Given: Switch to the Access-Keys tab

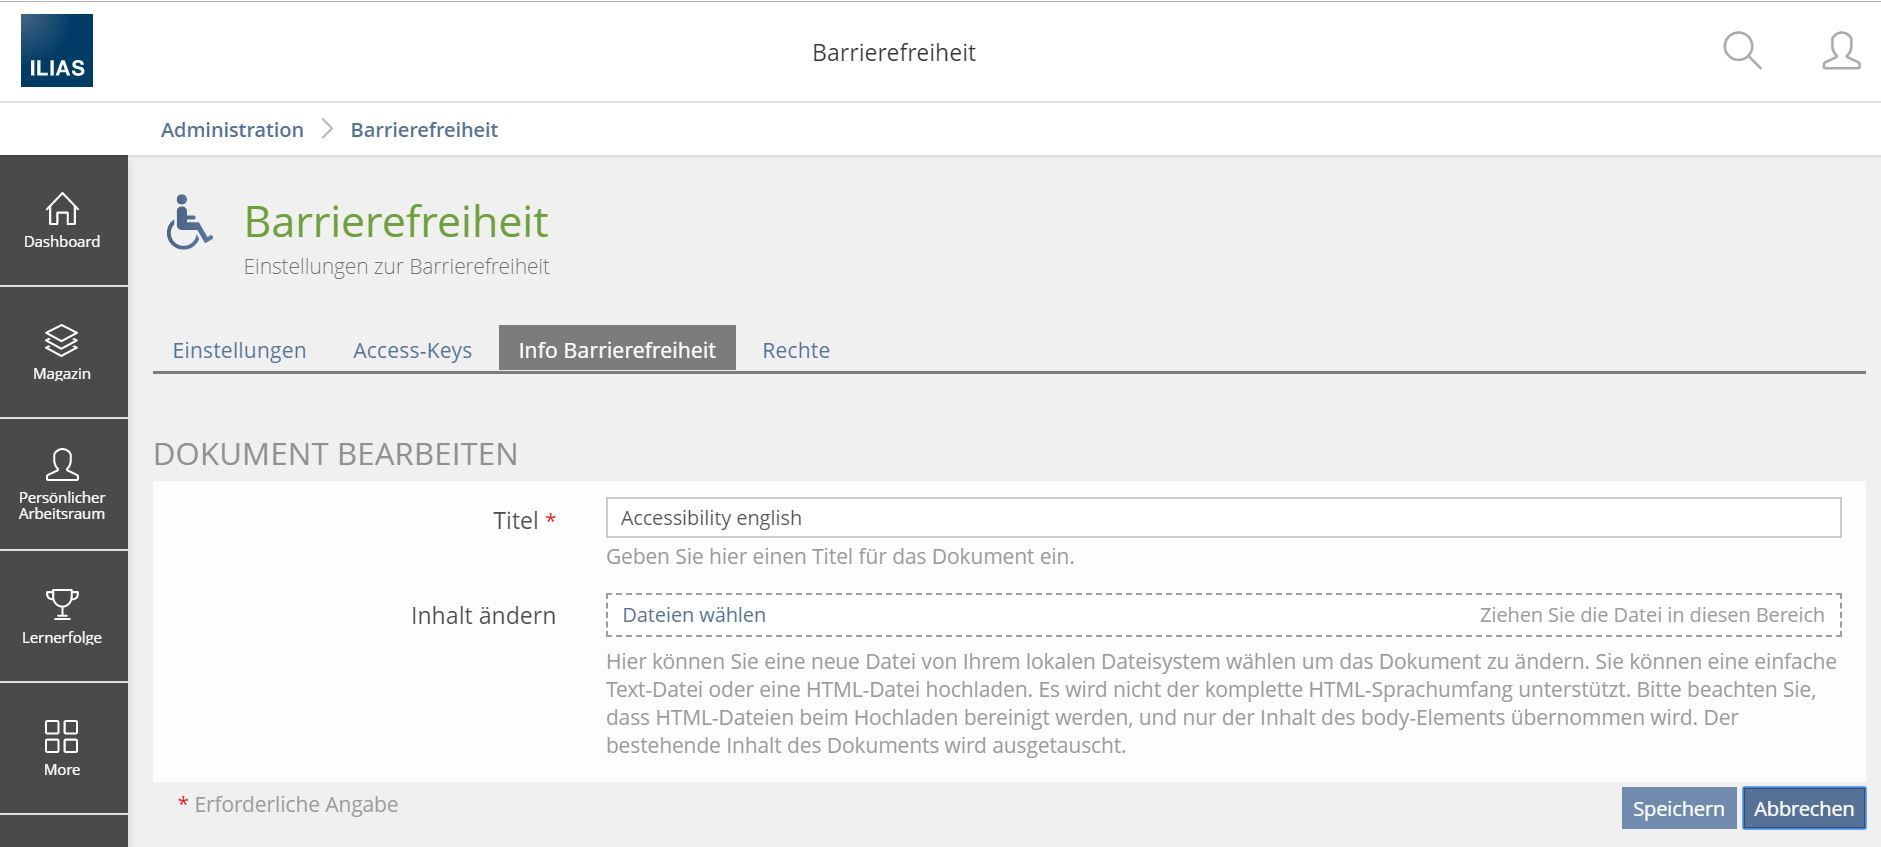Looking at the screenshot, I should (412, 350).
